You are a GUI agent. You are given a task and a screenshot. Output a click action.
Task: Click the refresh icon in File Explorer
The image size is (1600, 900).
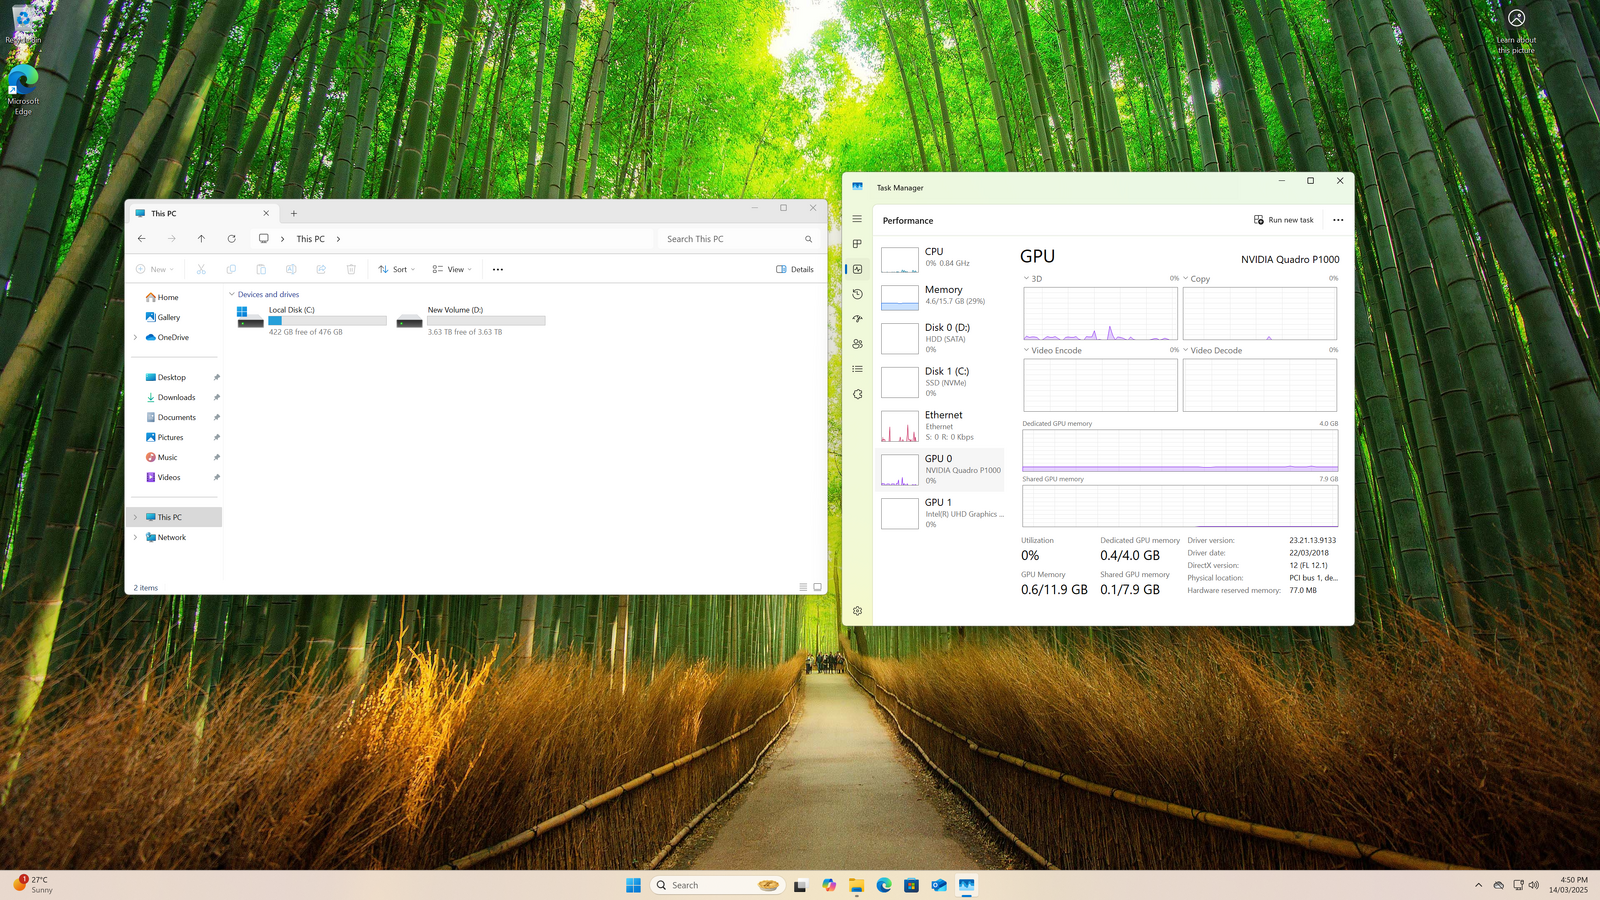231,239
